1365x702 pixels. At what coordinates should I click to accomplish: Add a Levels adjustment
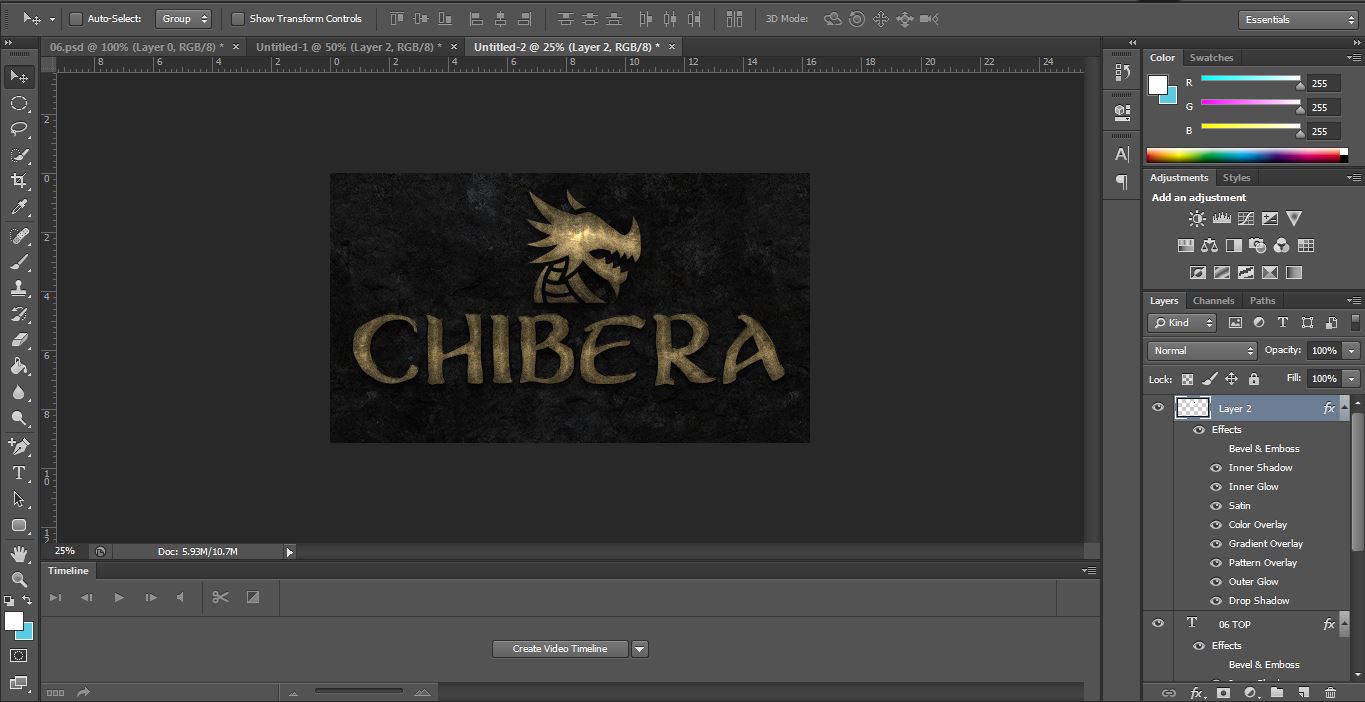[x=1221, y=218]
